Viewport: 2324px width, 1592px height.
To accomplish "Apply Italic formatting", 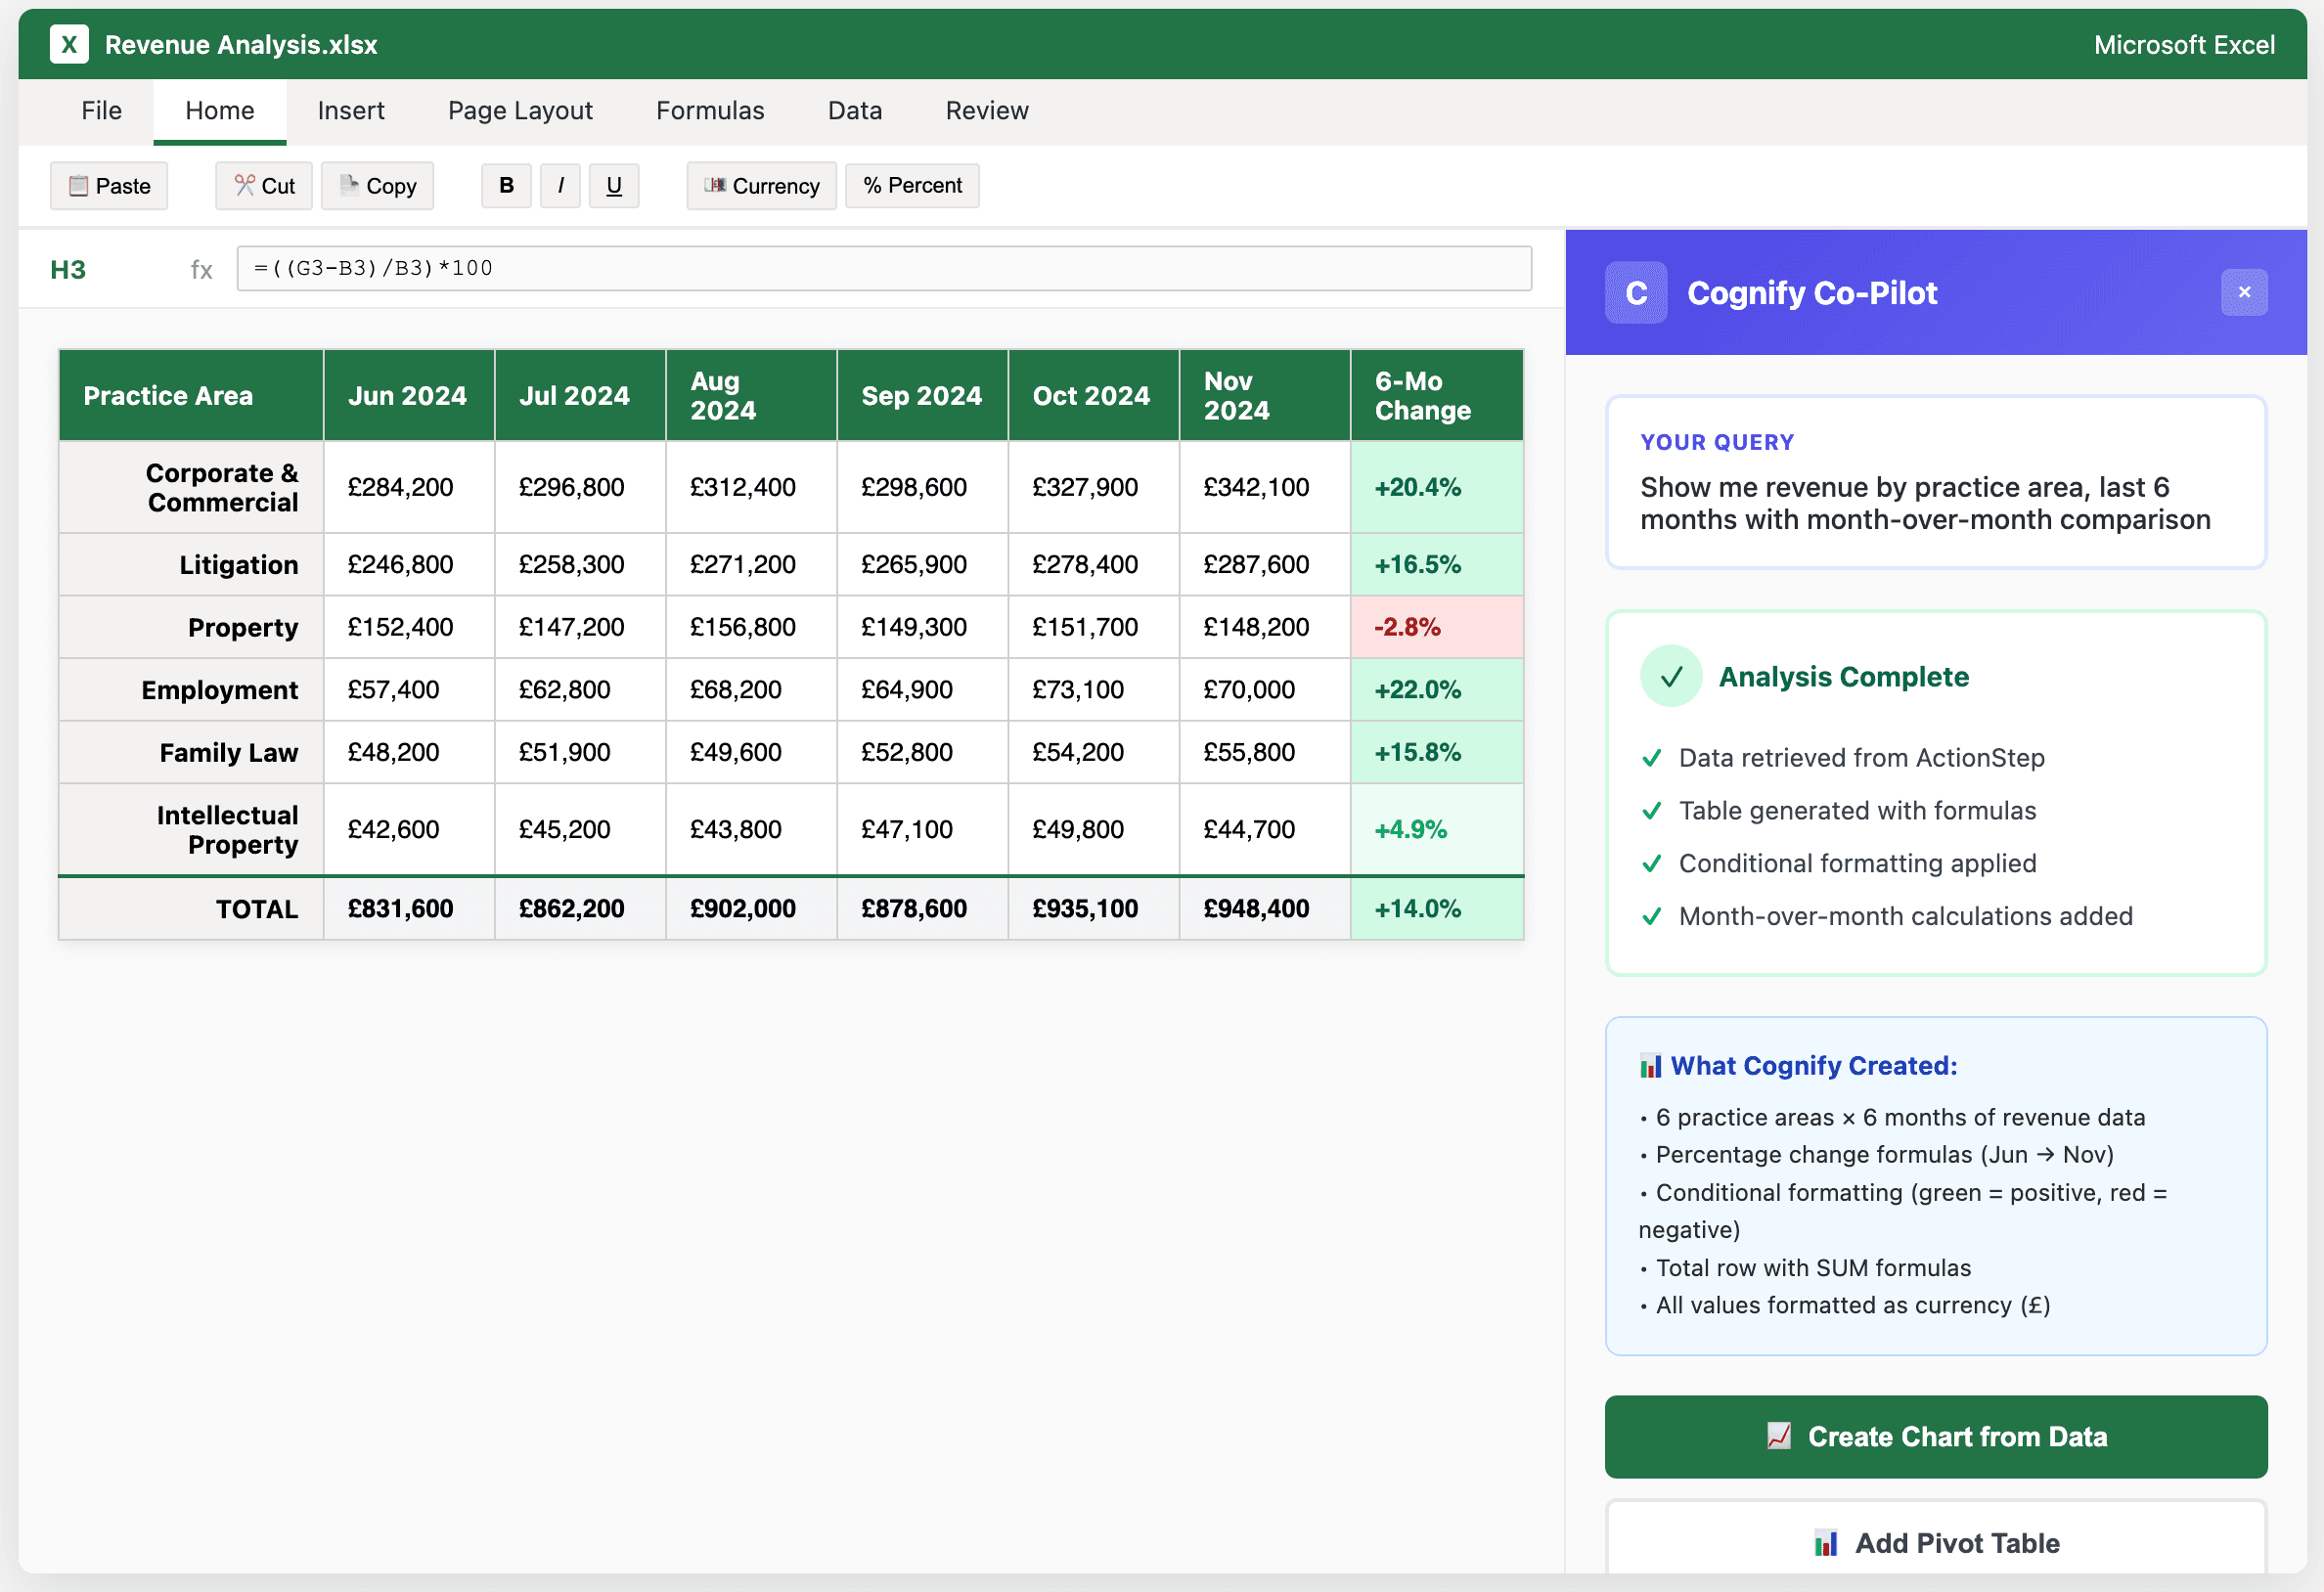I will point(560,185).
